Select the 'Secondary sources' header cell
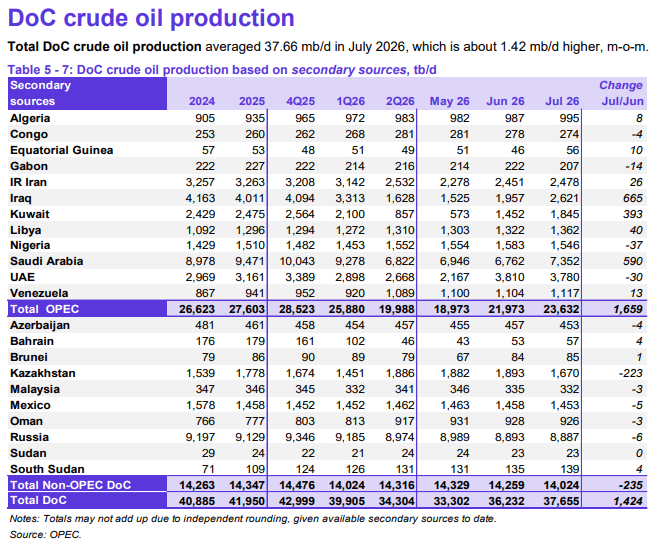666x548 pixels. pyautogui.click(x=87, y=93)
